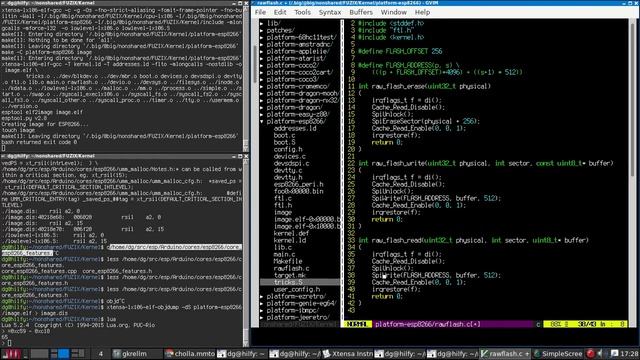Viewport: 640px width, 360px height.
Task: Click the bottom terminal's vertical scrollbar
Action: 246,252
